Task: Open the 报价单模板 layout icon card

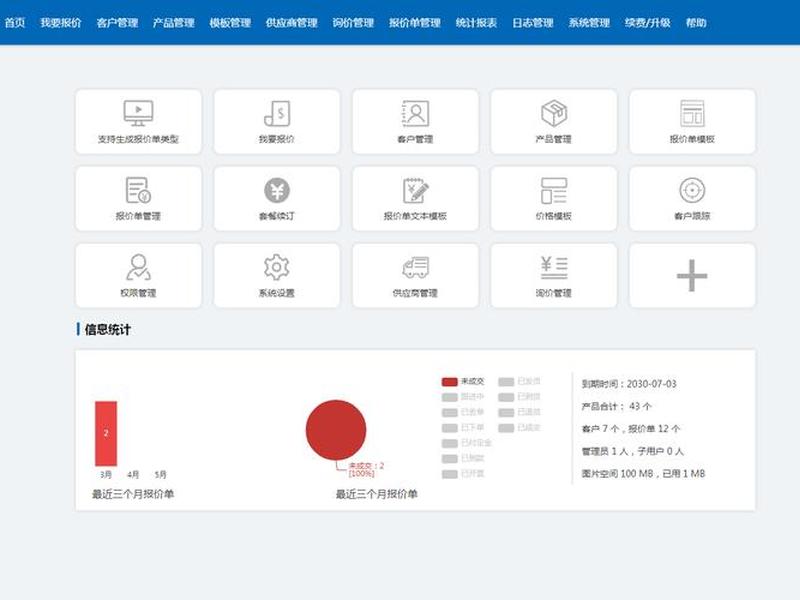Action: click(692, 122)
